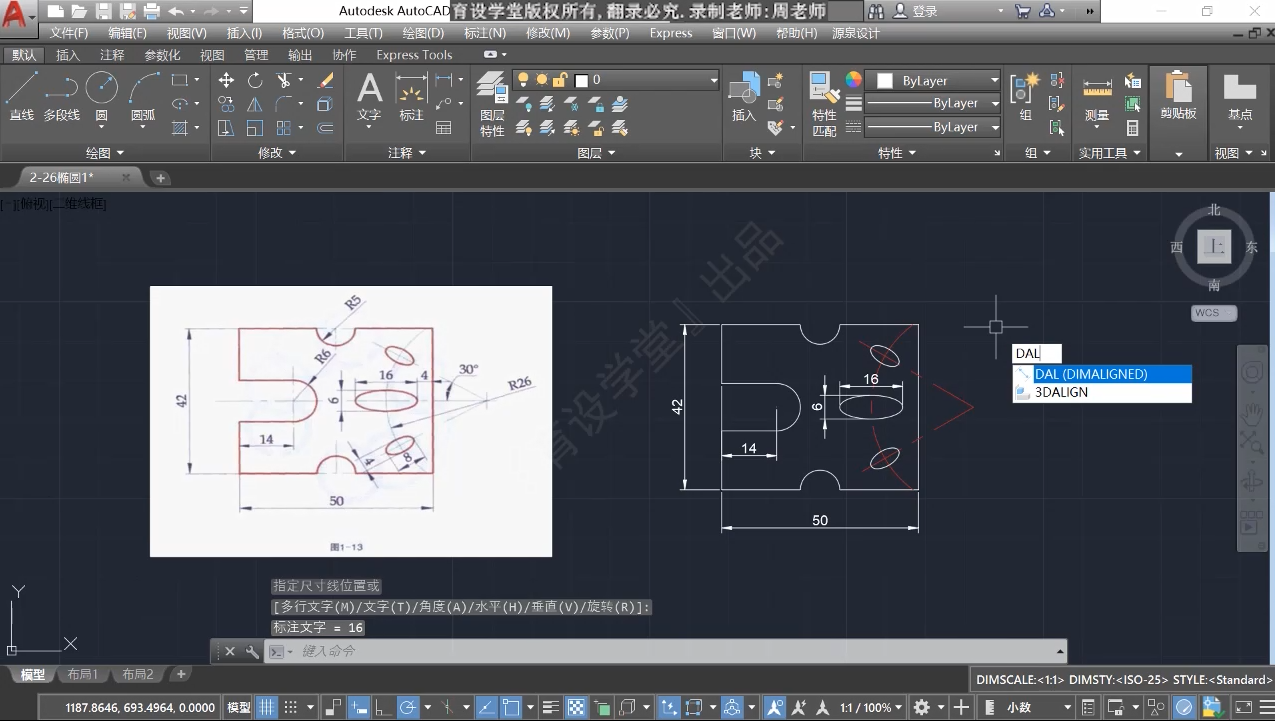Open the 修改(M) menu
Screen dimensions: 1275x721
tap(548, 33)
